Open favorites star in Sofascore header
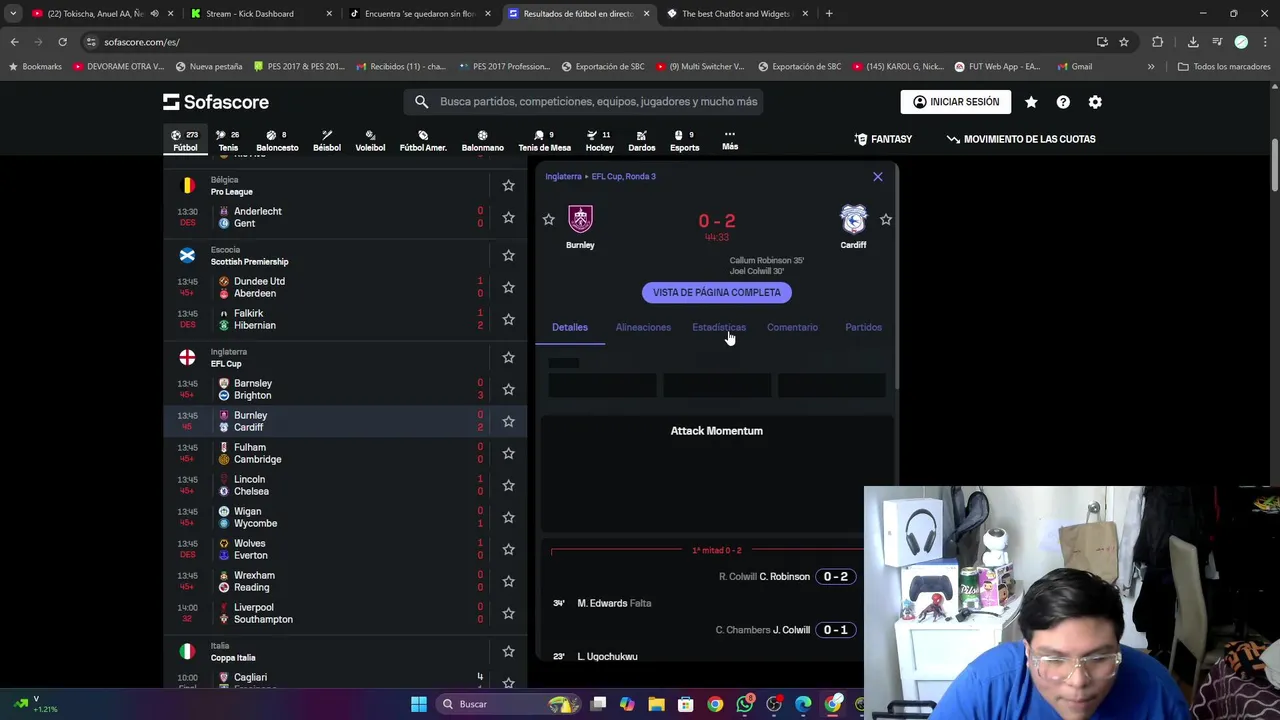Image resolution: width=1280 pixels, height=720 pixels. coord(1031,102)
